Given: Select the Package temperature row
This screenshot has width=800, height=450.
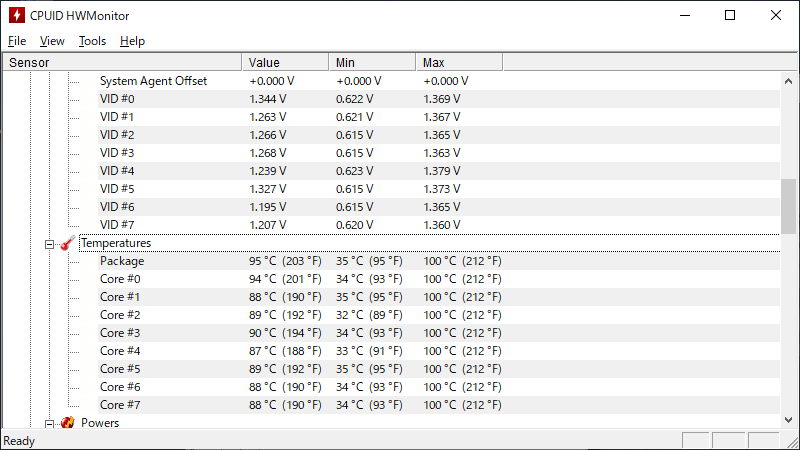Looking at the screenshot, I should click(x=439, y=261).
